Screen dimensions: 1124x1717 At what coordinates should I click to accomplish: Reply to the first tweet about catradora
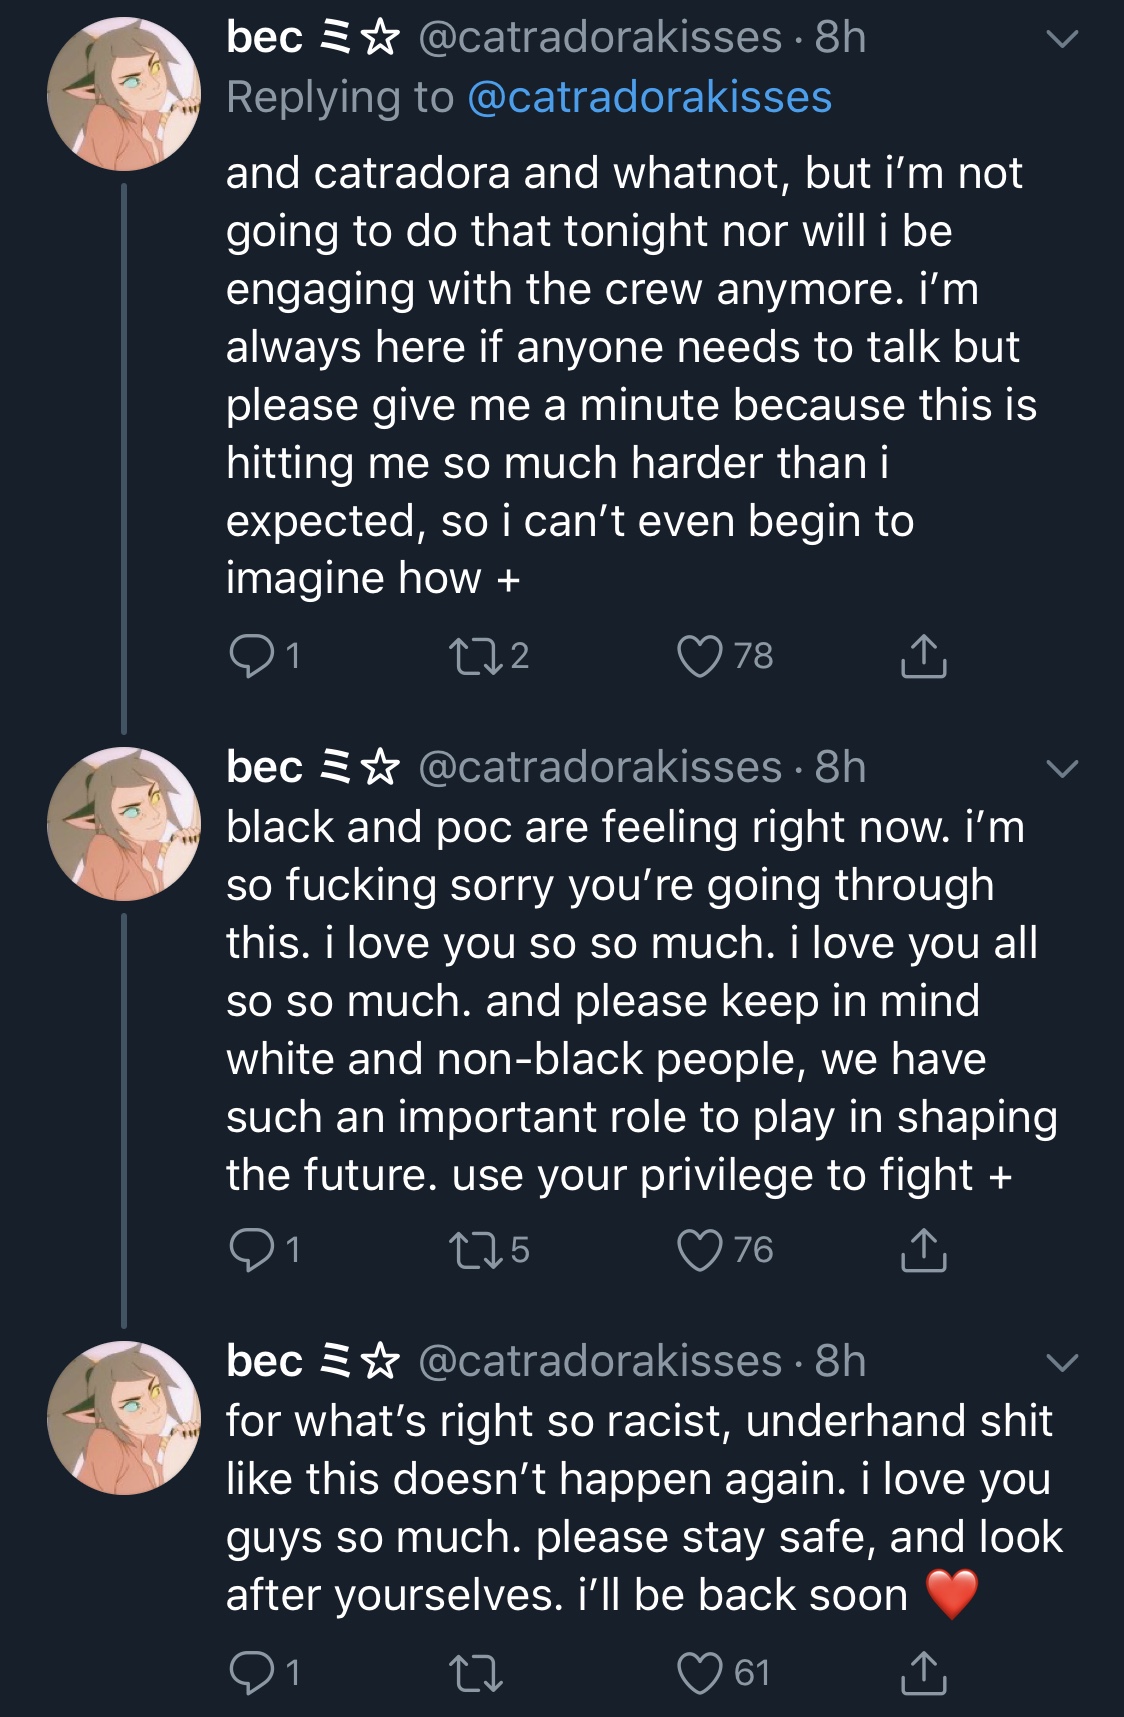tap(249, 656)
